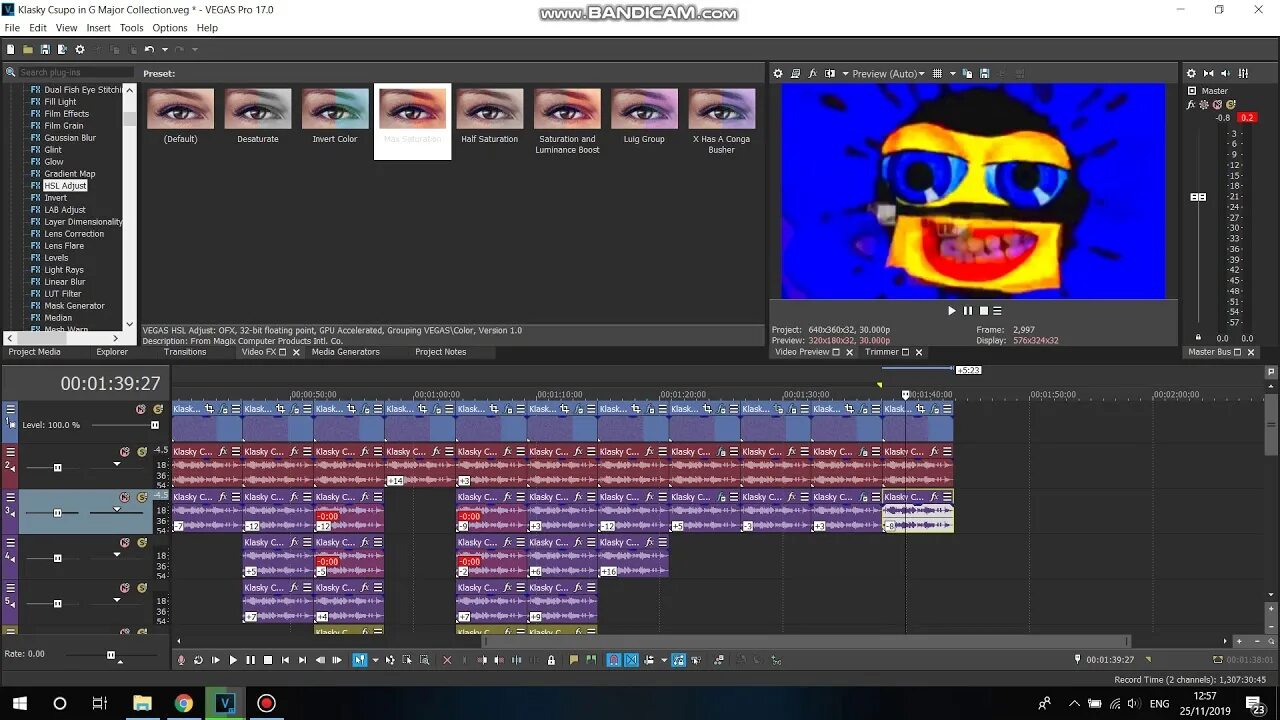Screen dimensions: 1280x720
Task: Open Auto Ripple mode dropdown arrow
Action: click(664, 660)
